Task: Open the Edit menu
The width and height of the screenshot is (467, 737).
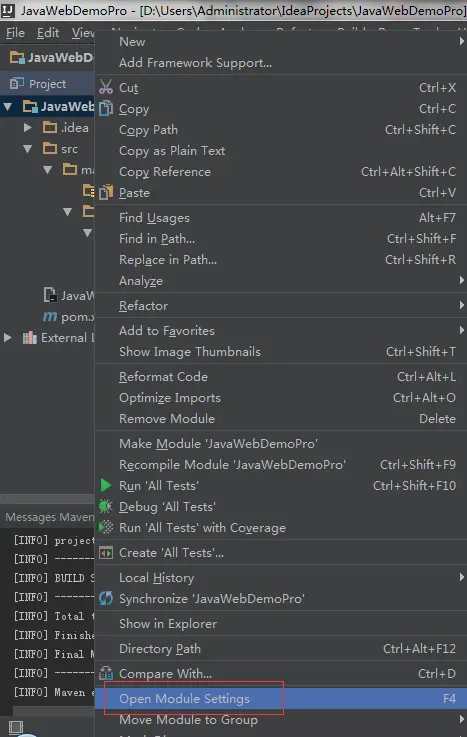Action: [48, 33]
